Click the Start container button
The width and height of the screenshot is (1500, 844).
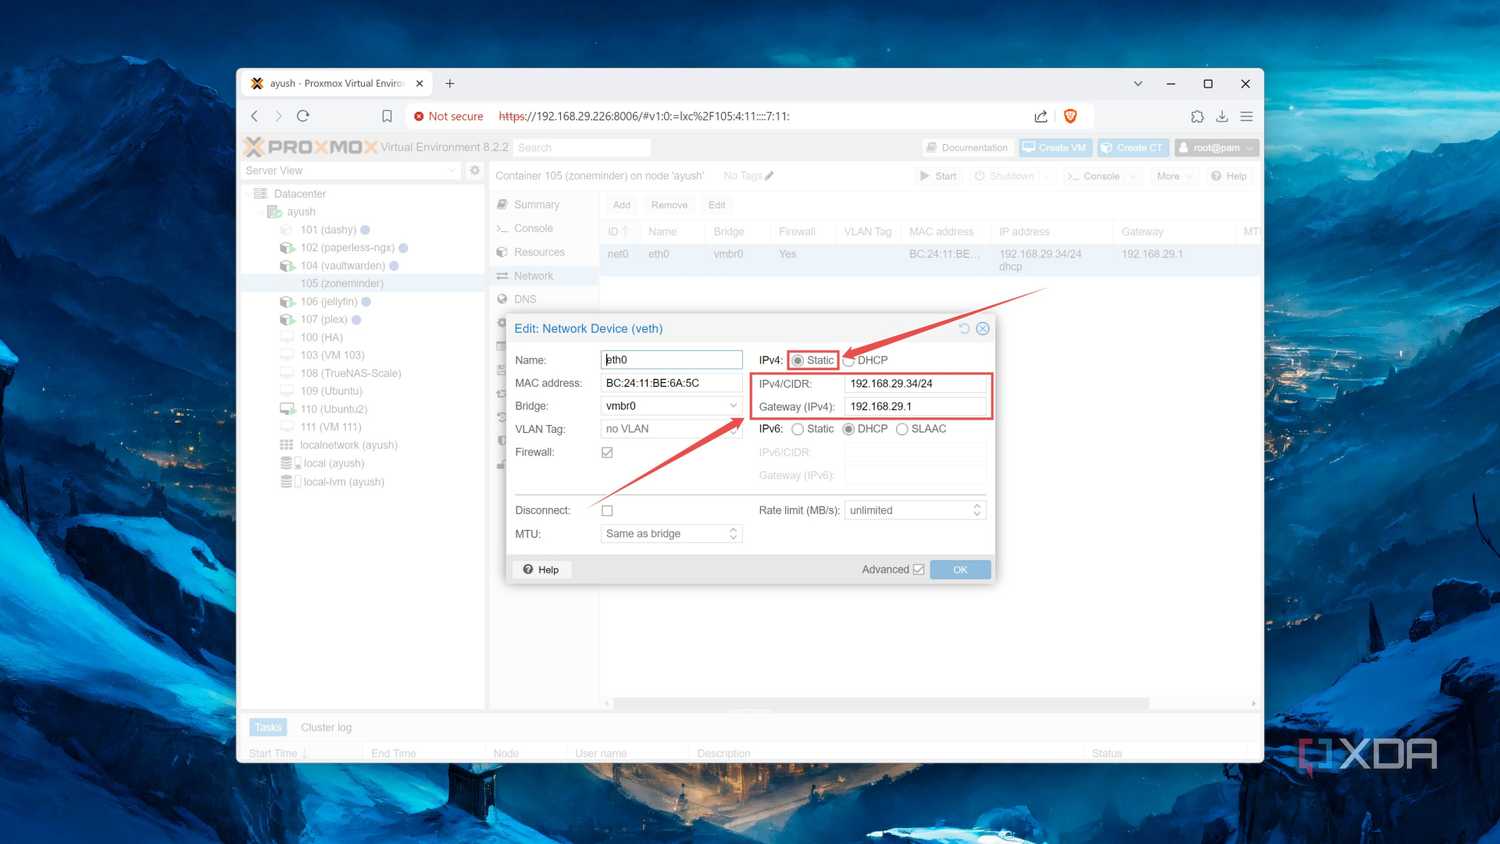(938, 176)
